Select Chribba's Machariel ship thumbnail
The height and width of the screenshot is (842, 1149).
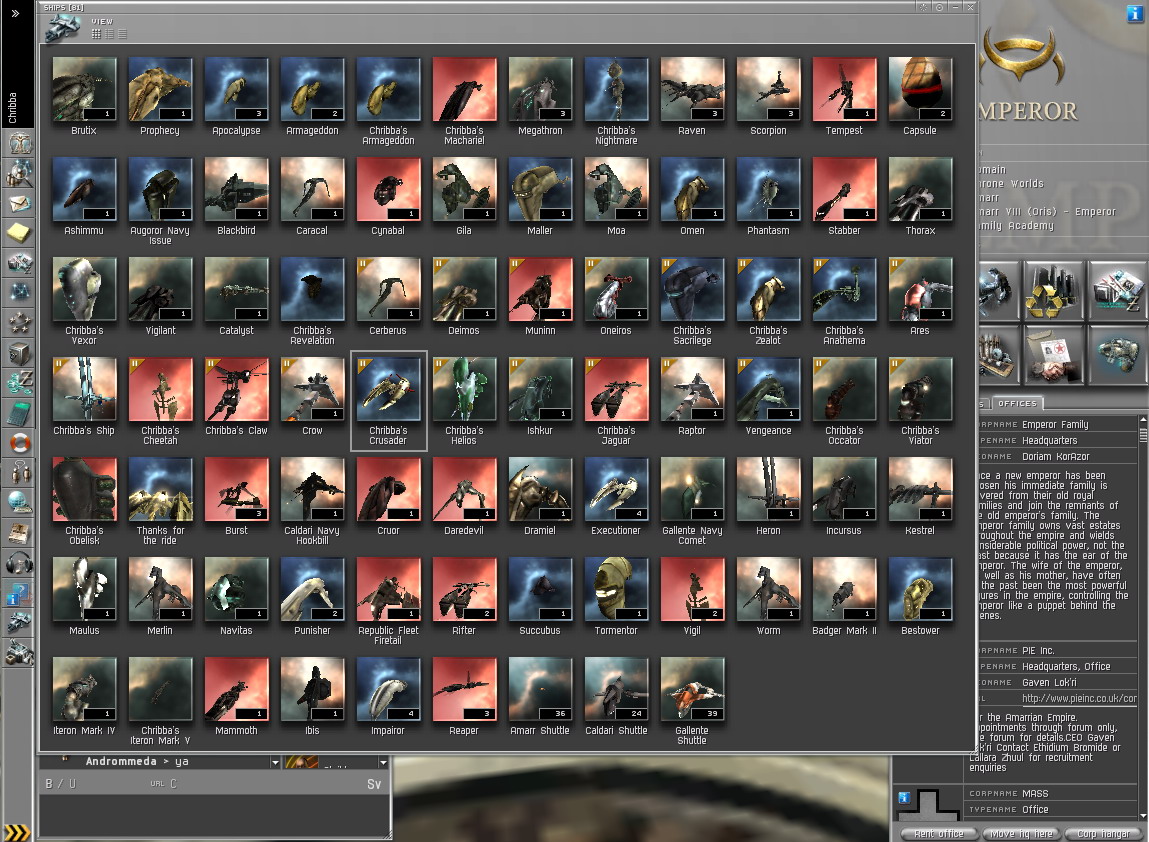465,89
